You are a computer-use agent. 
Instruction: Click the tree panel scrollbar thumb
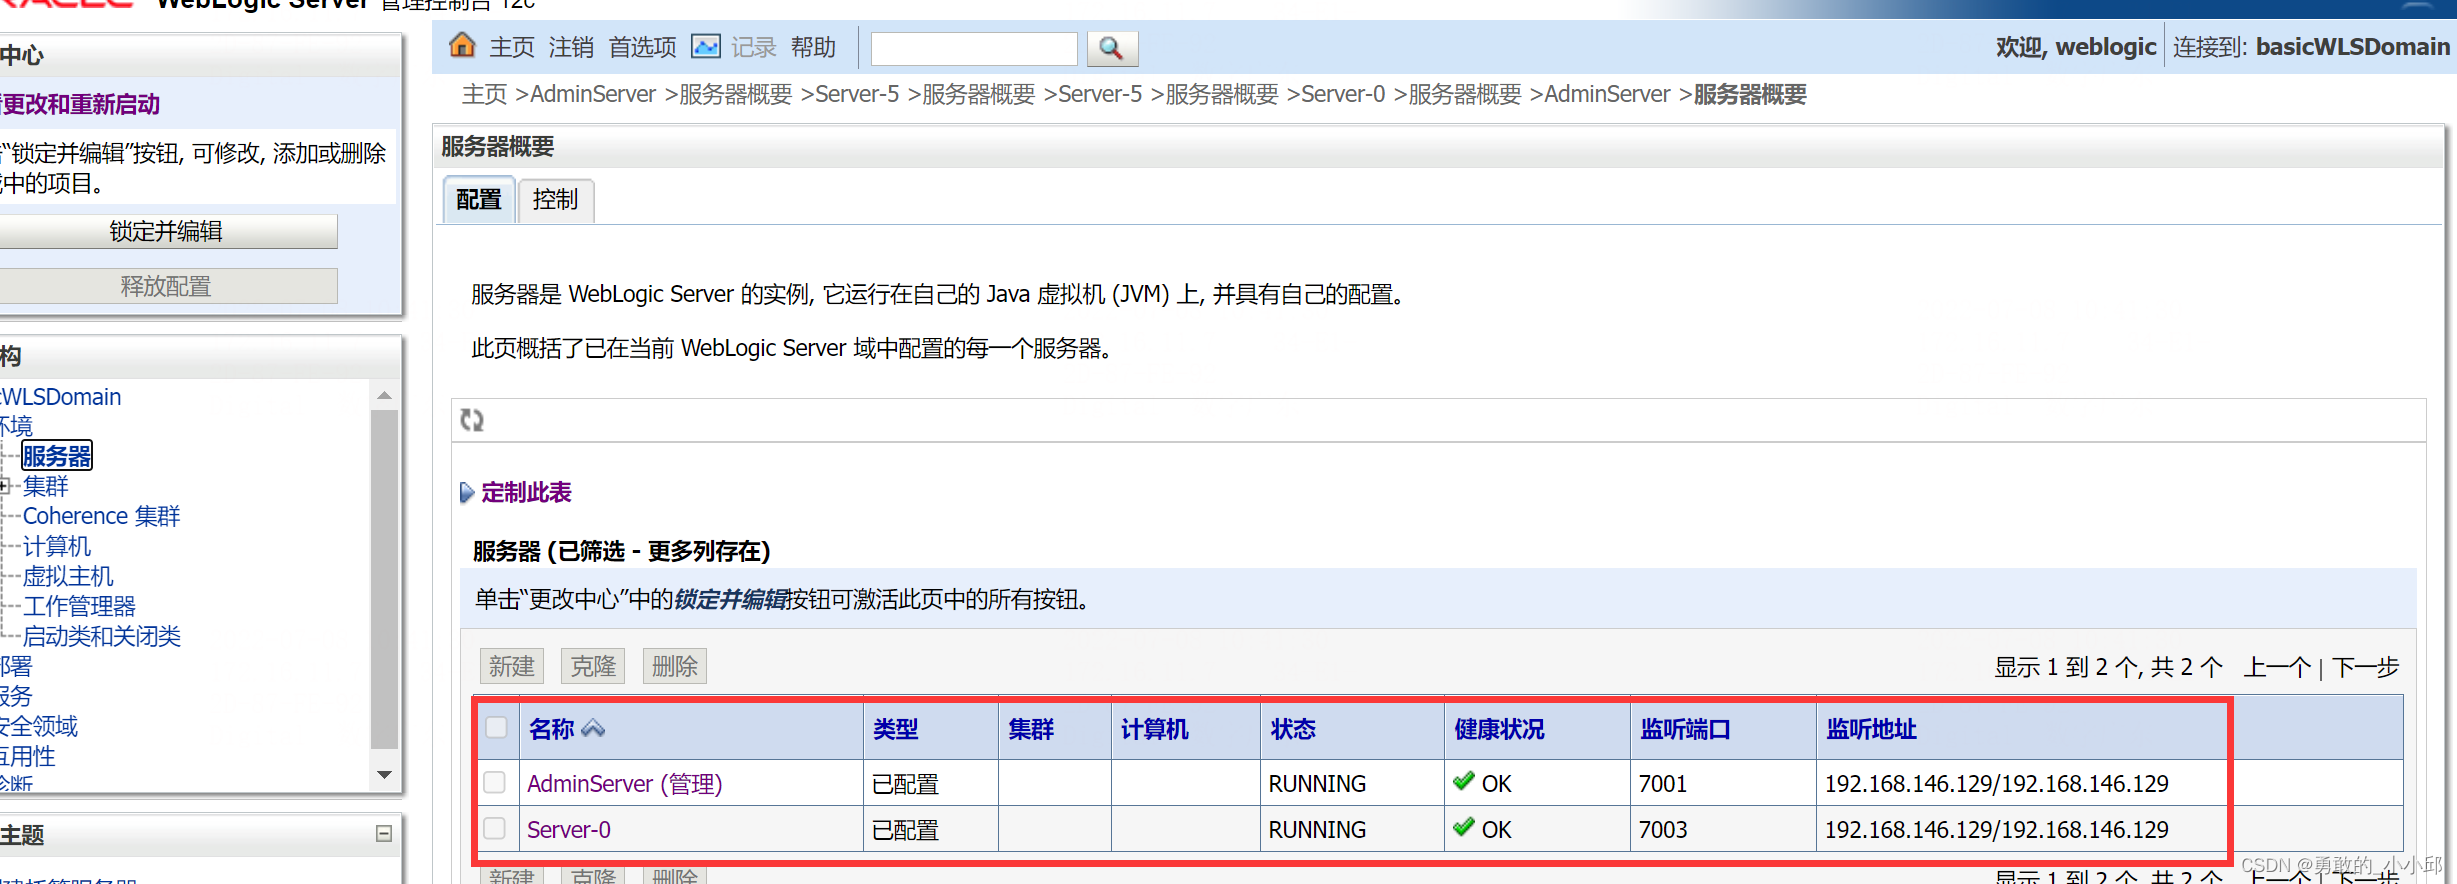click(384, 579)
